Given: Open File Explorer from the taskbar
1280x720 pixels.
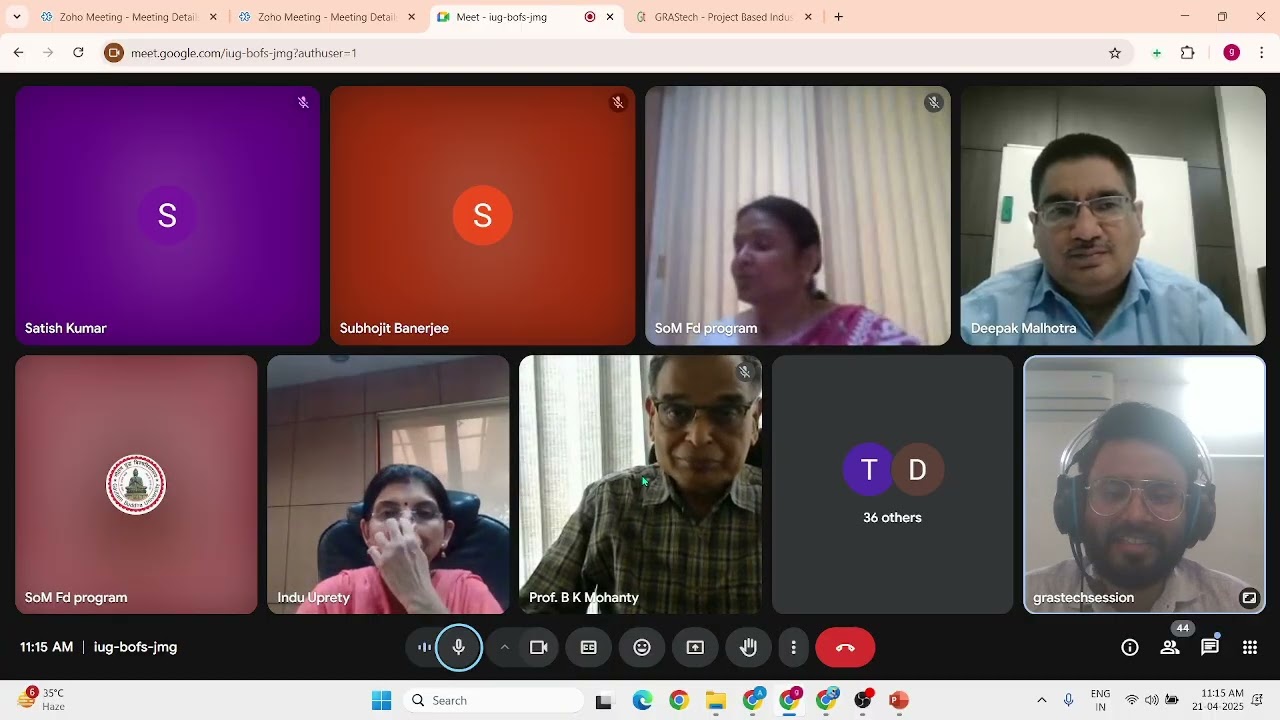Looking at the screenshot, I should (715, 701).
